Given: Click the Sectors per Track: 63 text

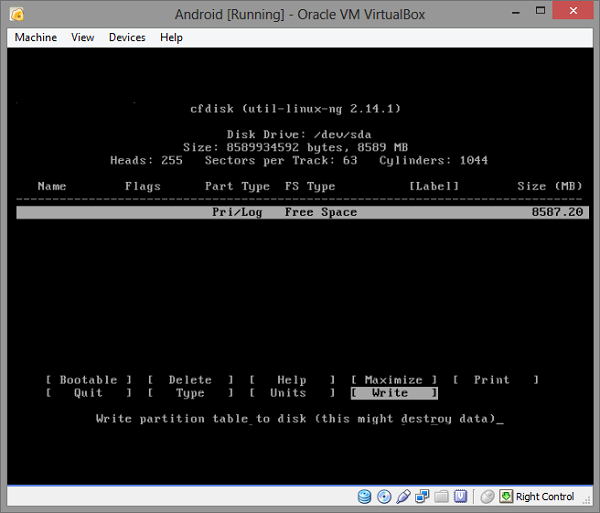Looking at the screenshot, I should click(x=280, y=160).
